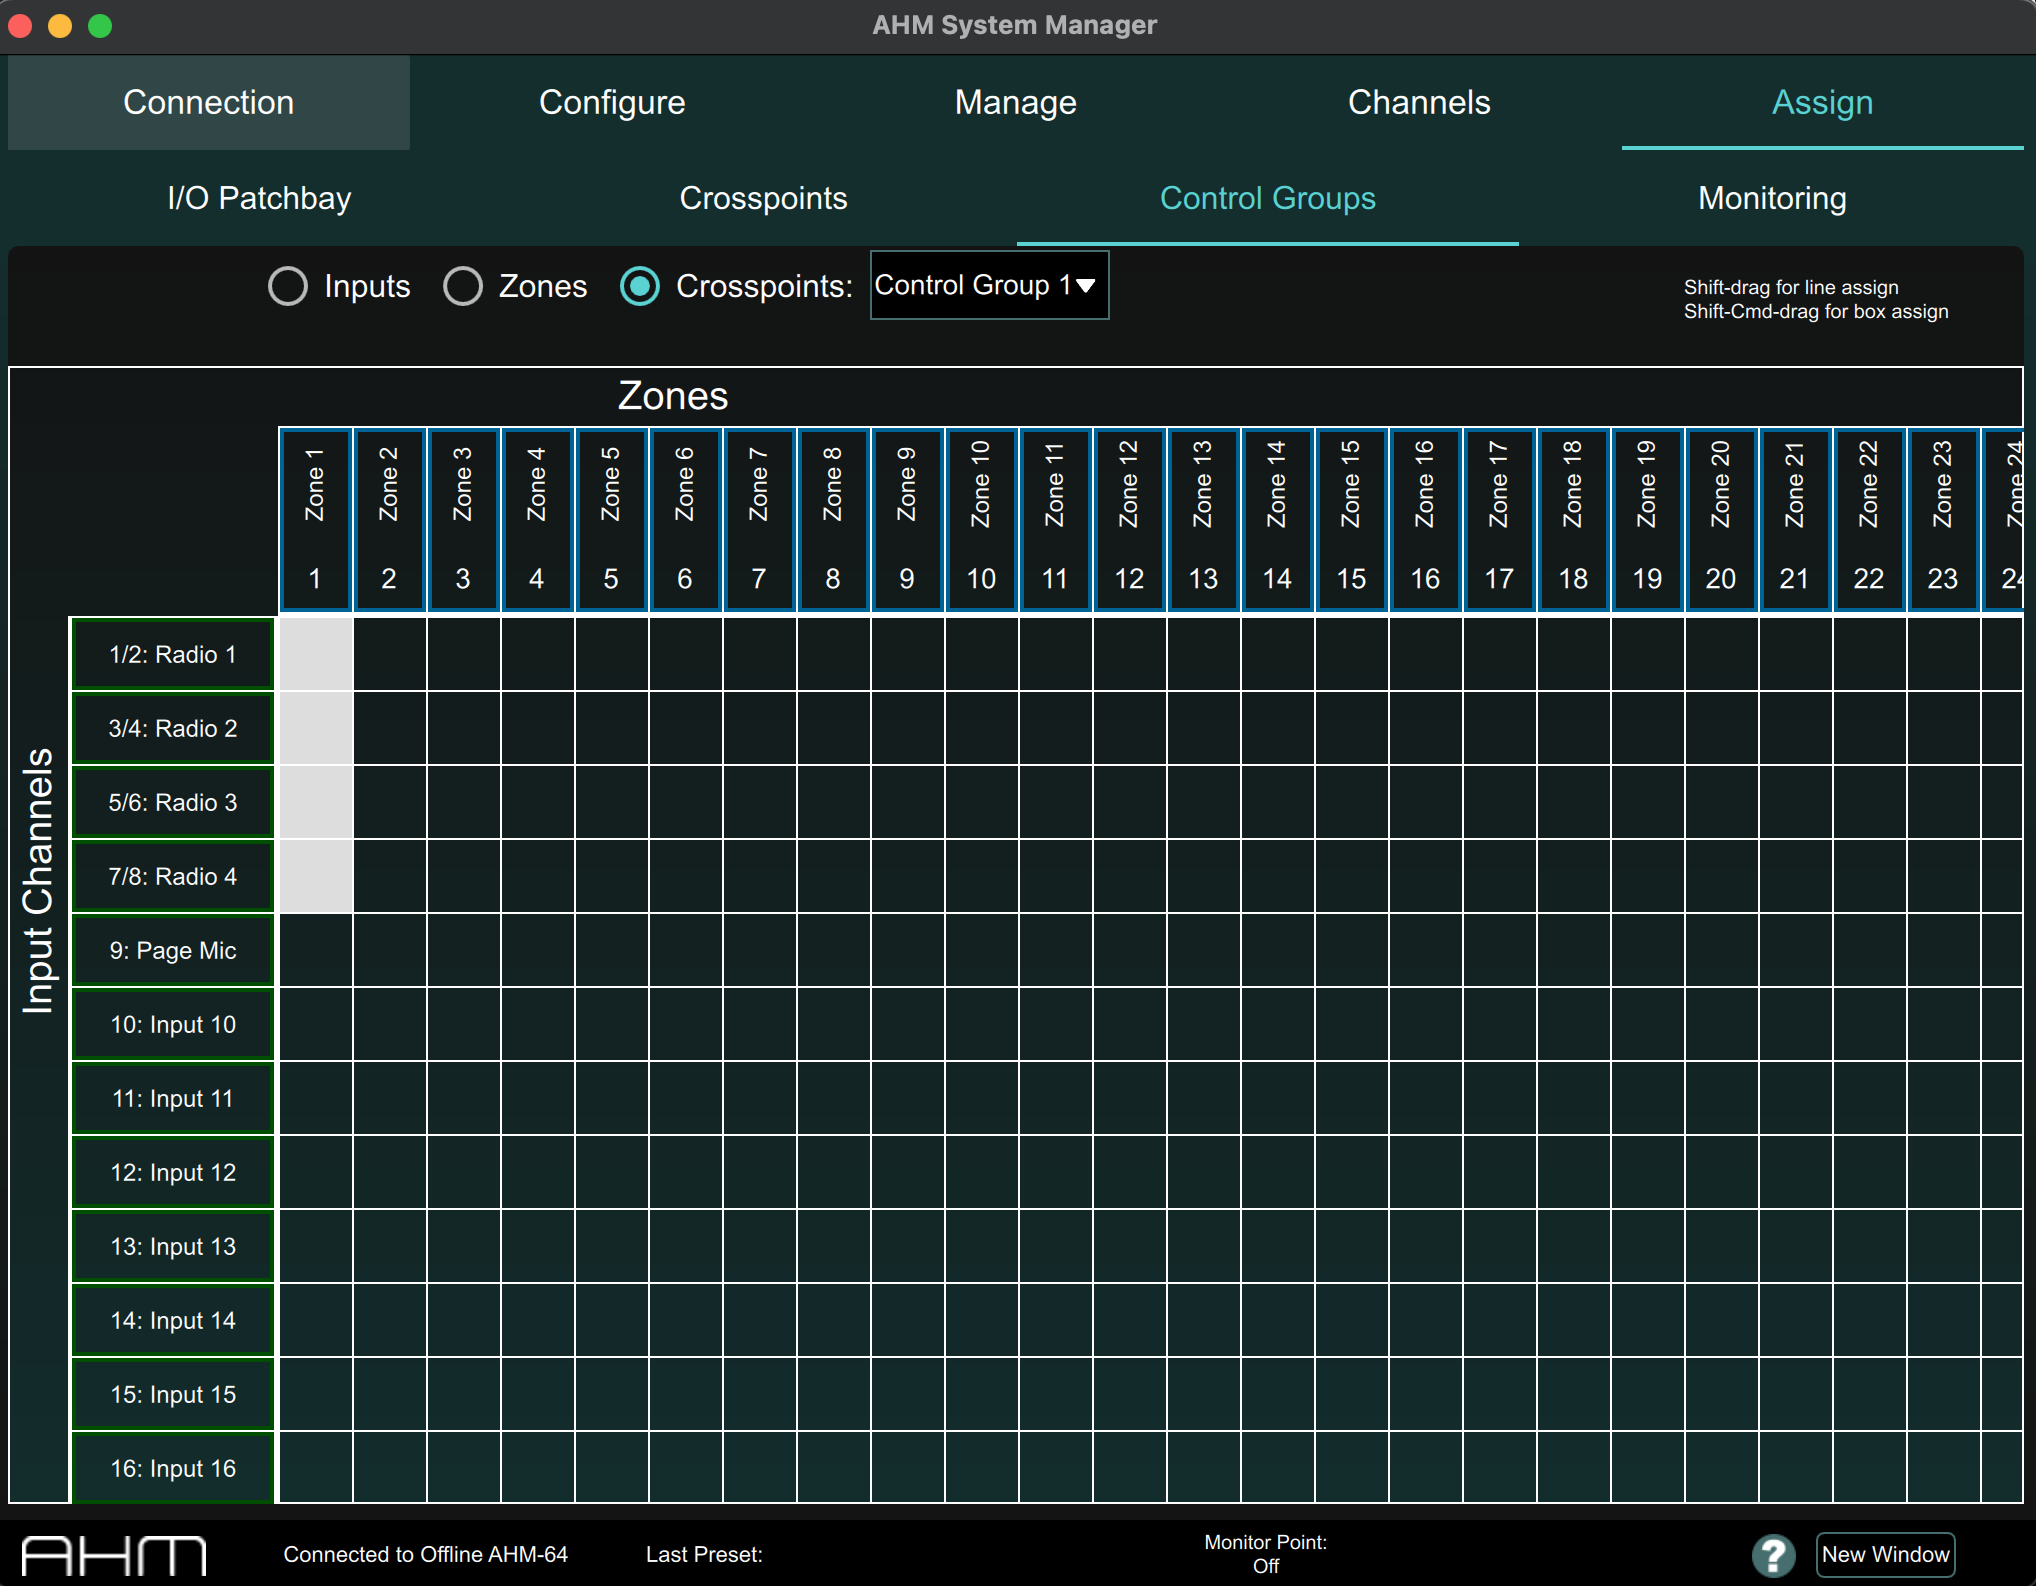The width and height of the screenshot is (2036, 1586).
Task: Toggle Radio 3 to Zone 1 crosspoint
Action: pos(316,802)
